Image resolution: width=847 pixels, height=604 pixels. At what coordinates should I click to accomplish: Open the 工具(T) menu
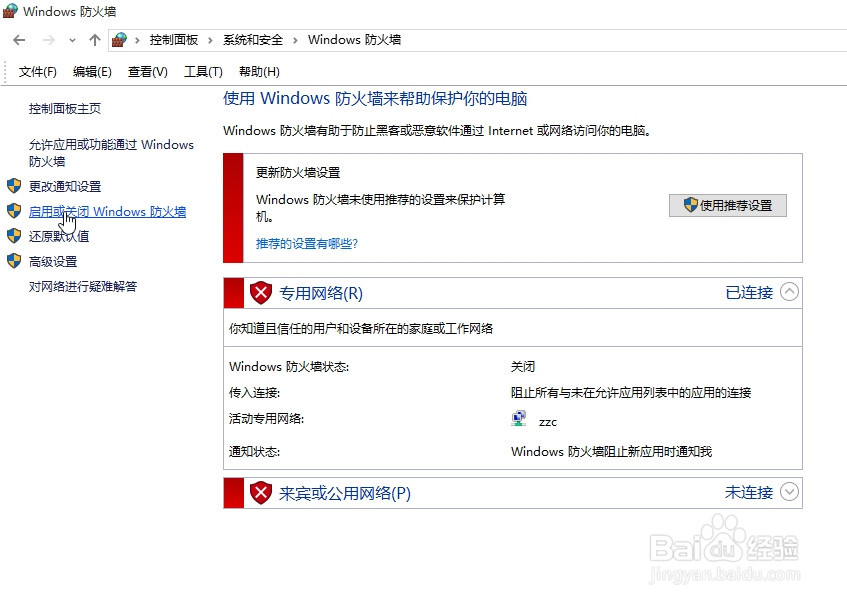(x=203, y=71)
